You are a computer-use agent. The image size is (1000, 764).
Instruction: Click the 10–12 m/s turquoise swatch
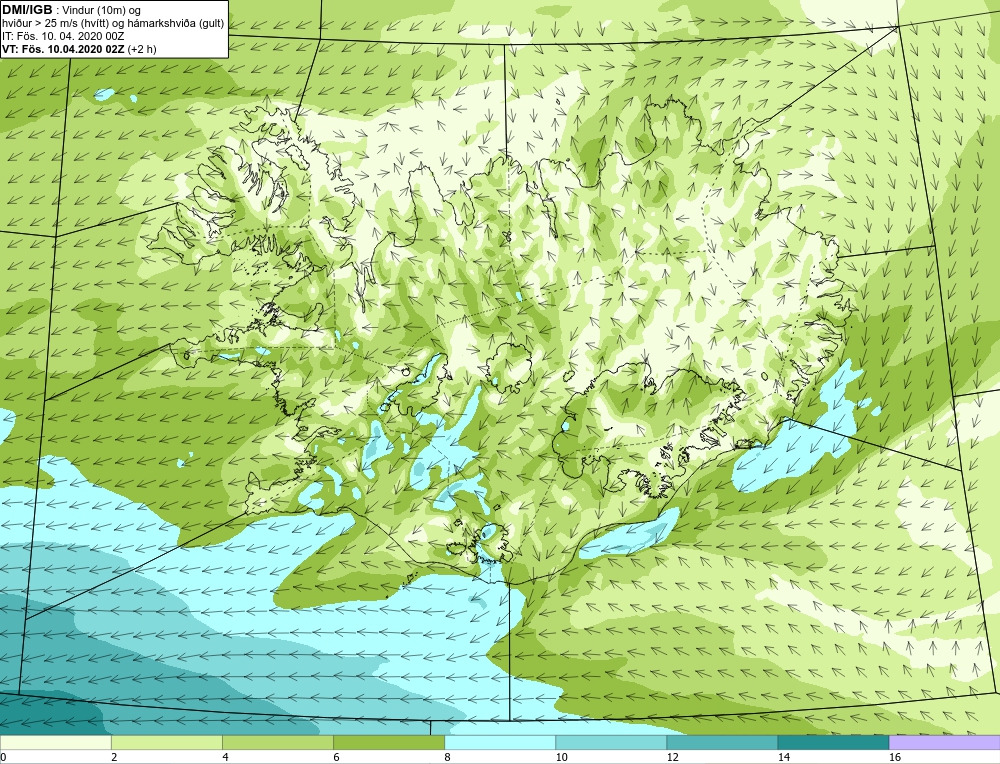tap(611, 742)
